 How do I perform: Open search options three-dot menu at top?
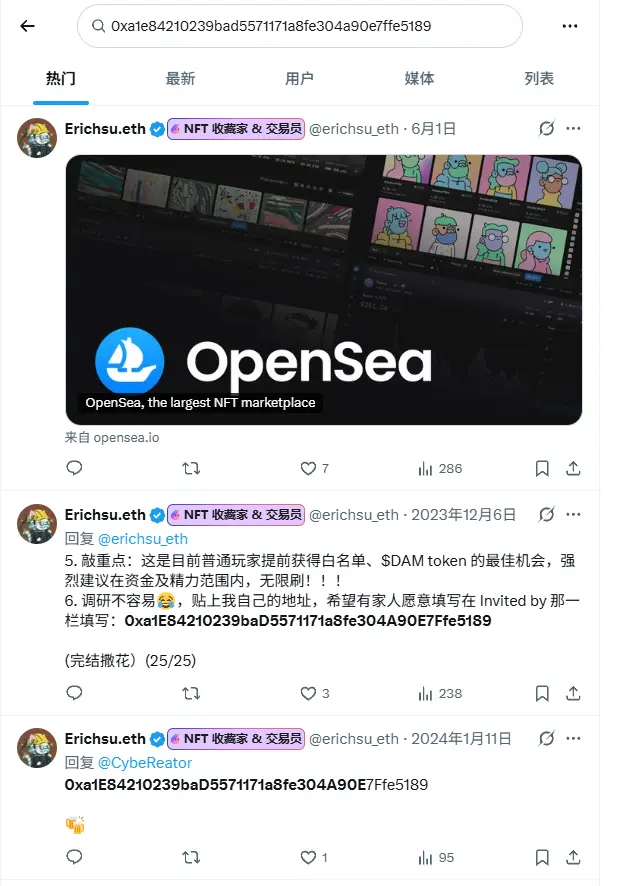pos(570,26)
